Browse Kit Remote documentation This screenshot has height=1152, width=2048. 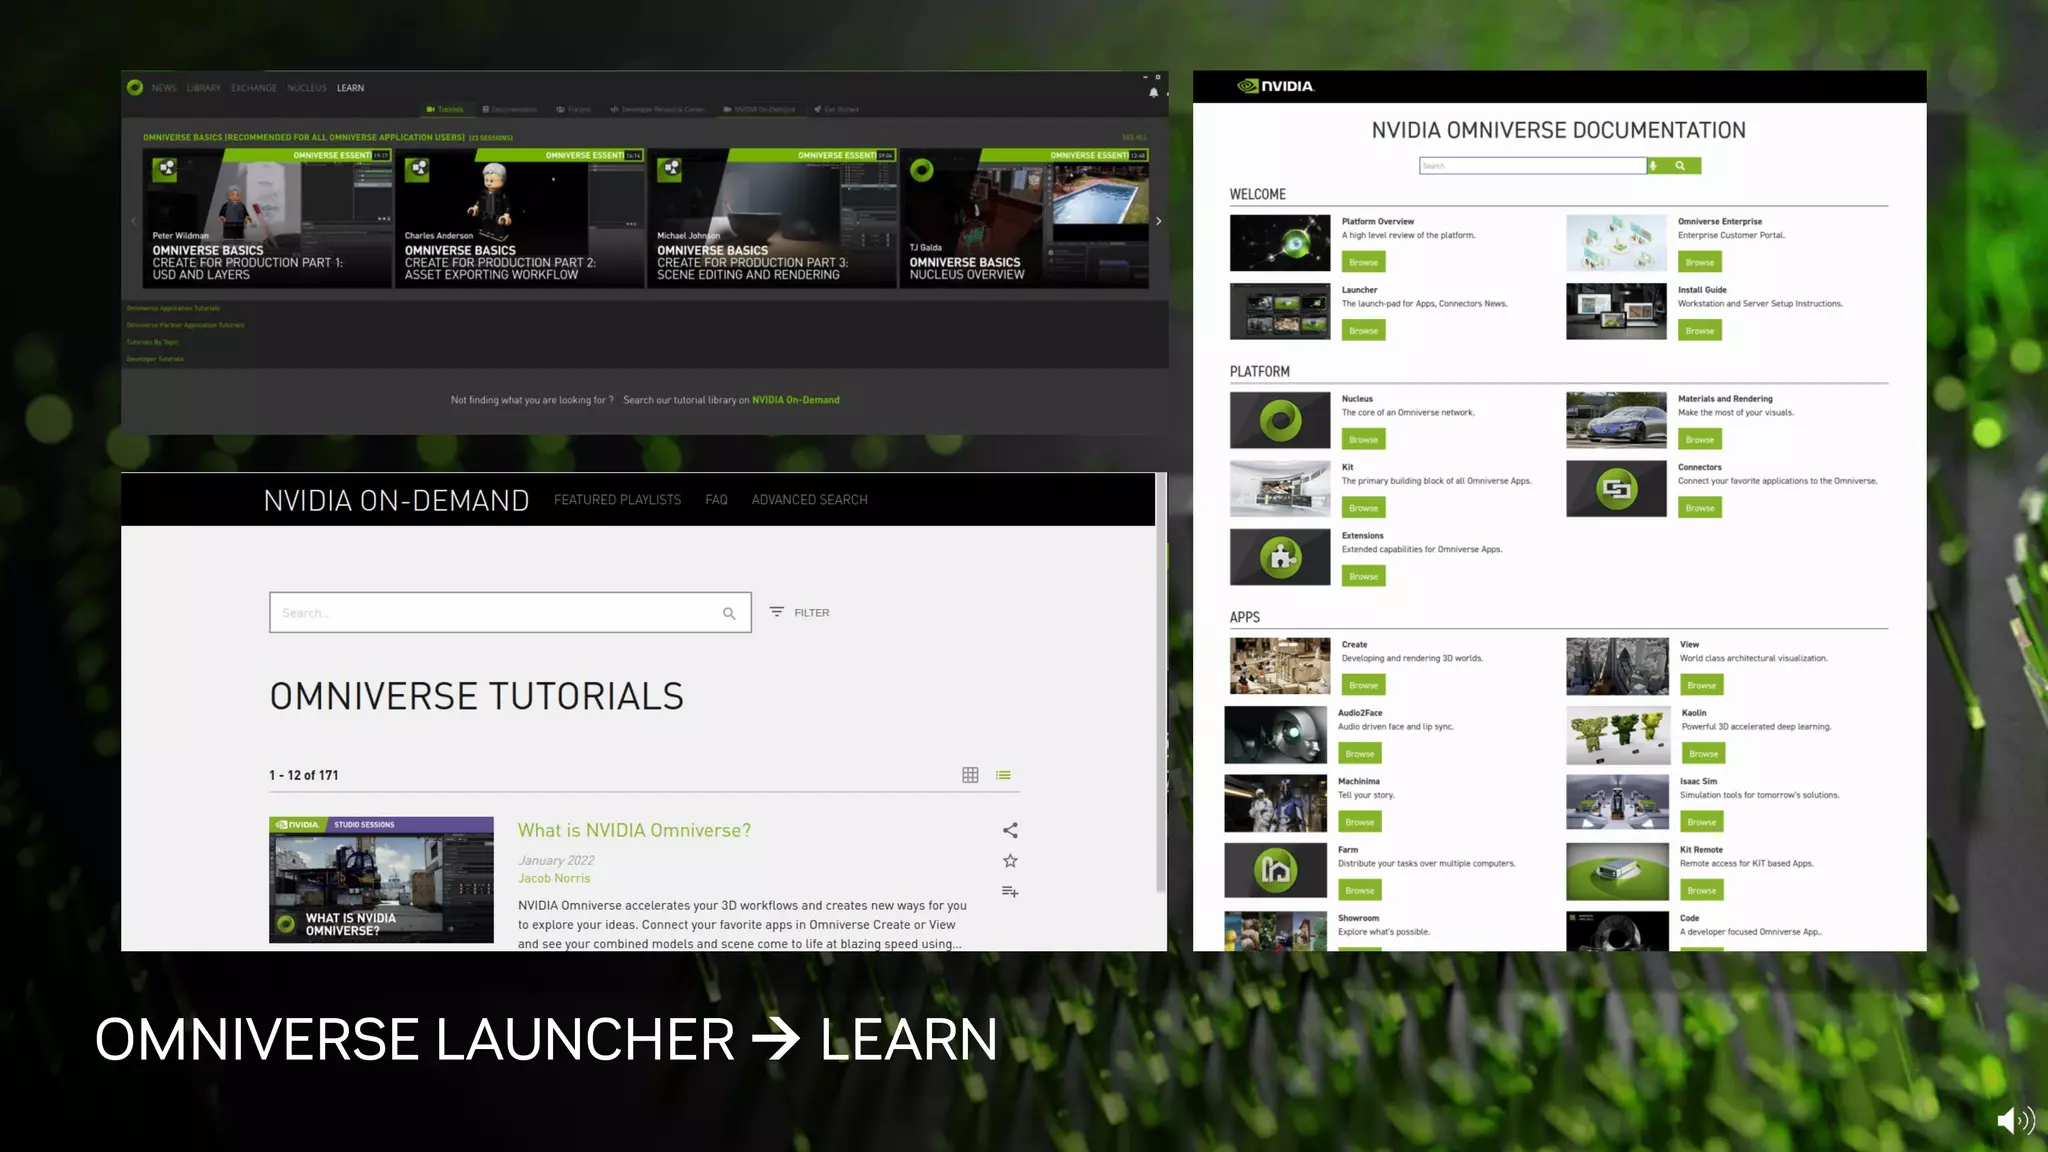[x=1701, y=891]
